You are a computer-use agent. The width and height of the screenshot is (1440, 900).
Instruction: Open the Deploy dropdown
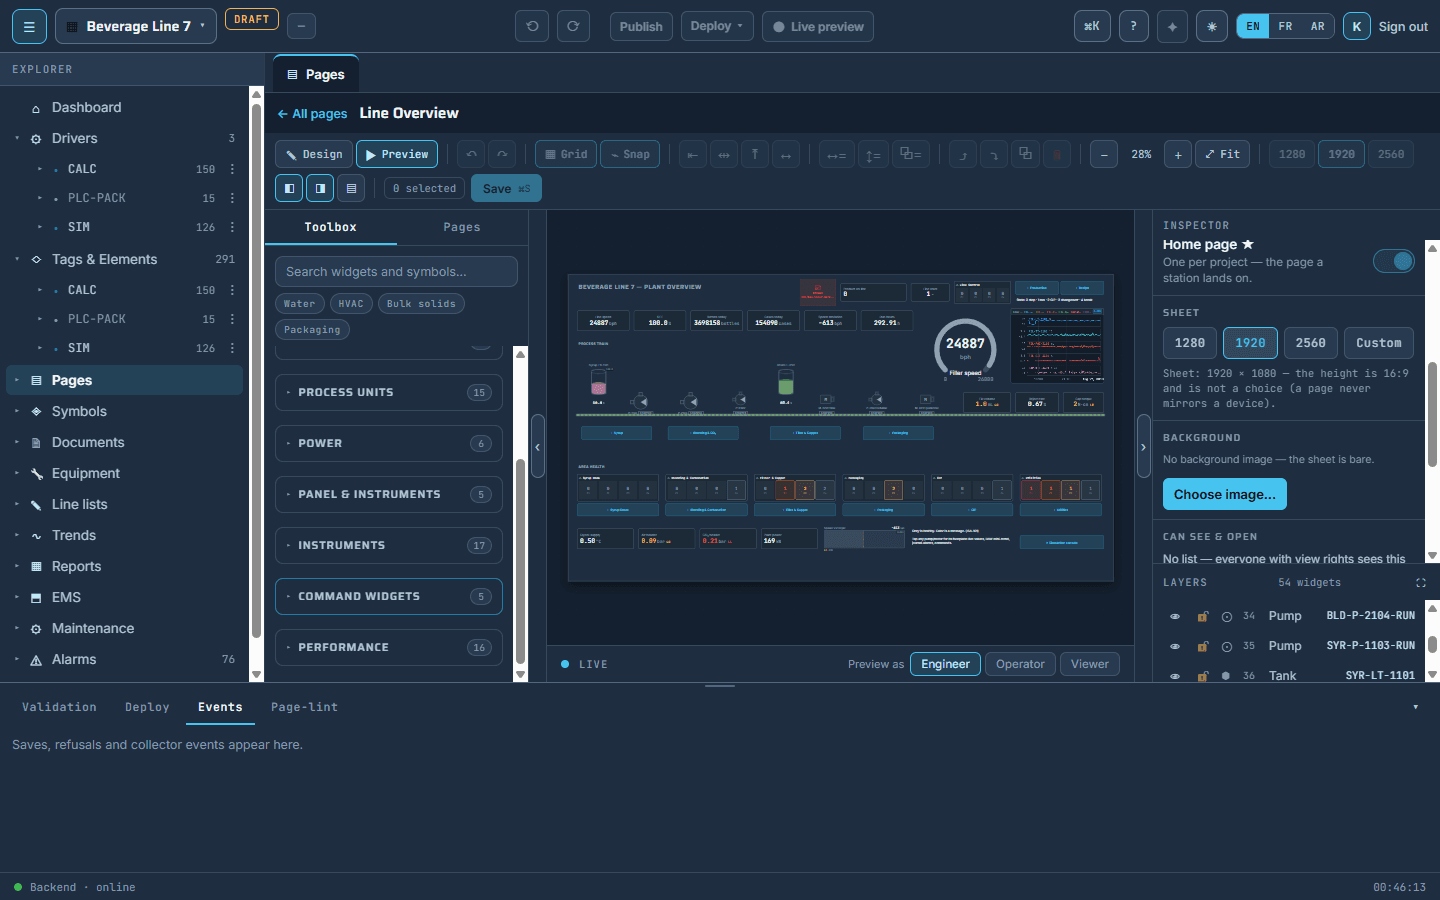(717, 27)
